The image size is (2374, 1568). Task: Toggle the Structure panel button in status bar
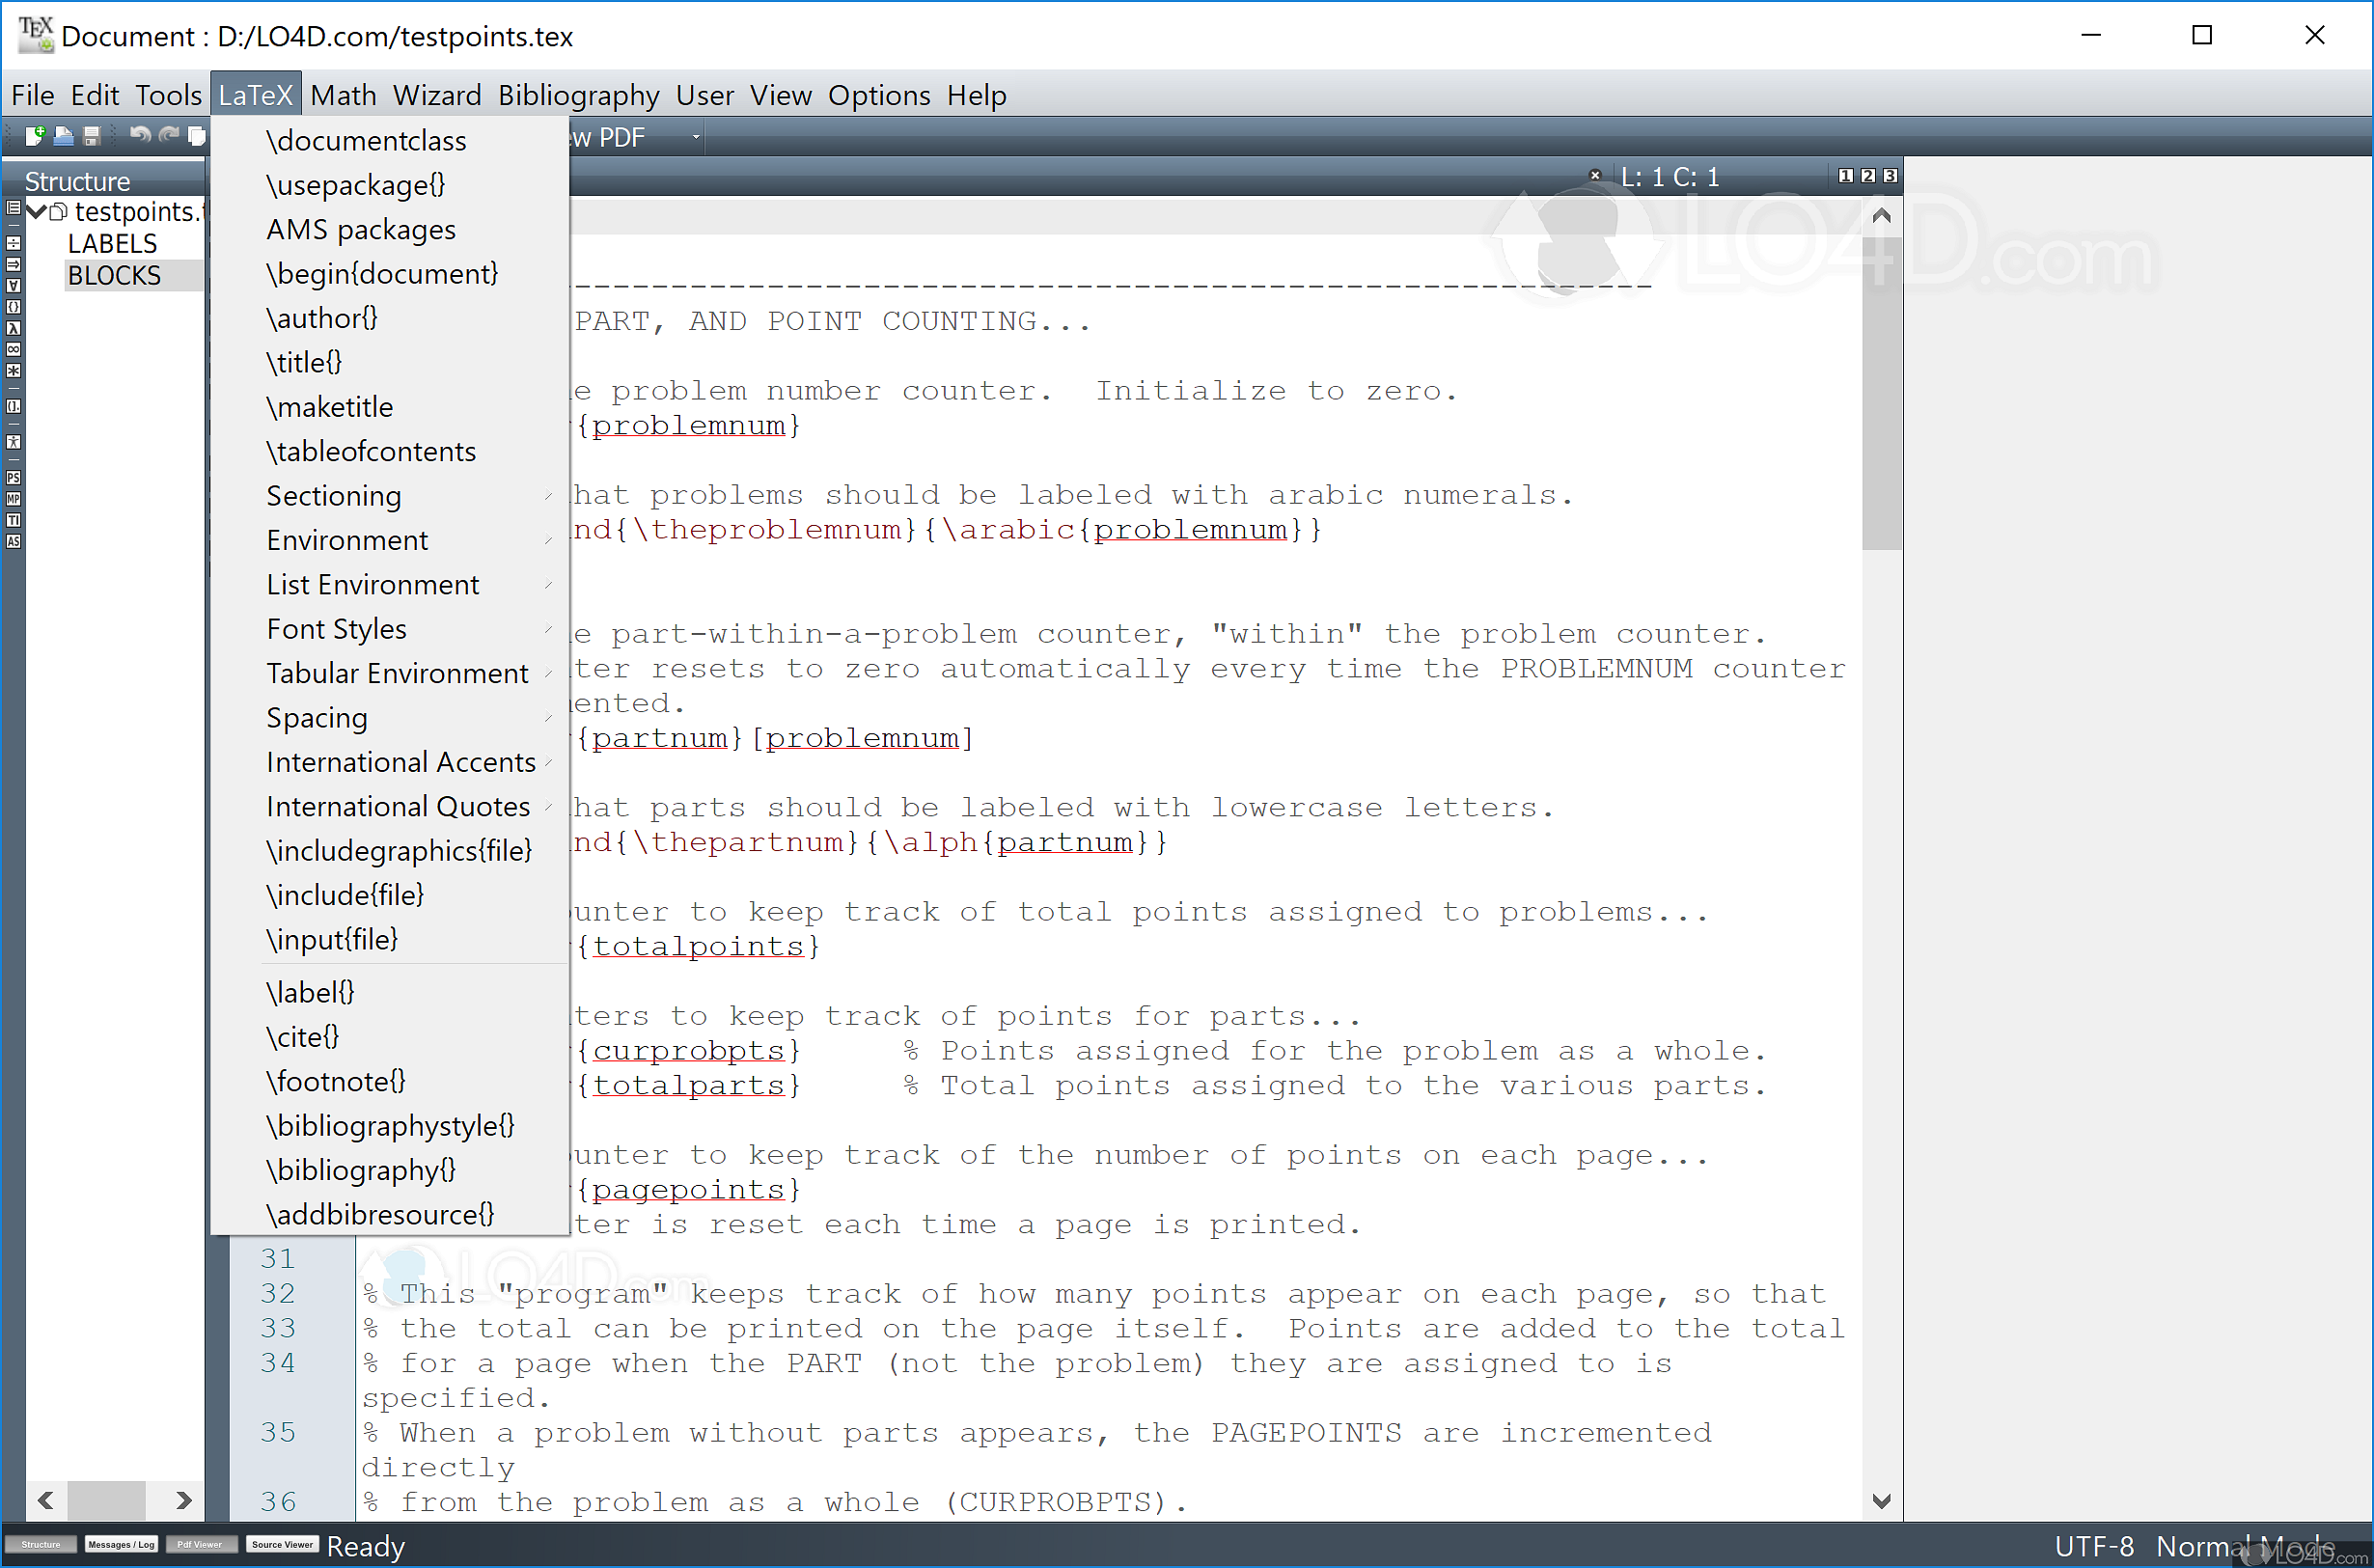[41, 1545]
